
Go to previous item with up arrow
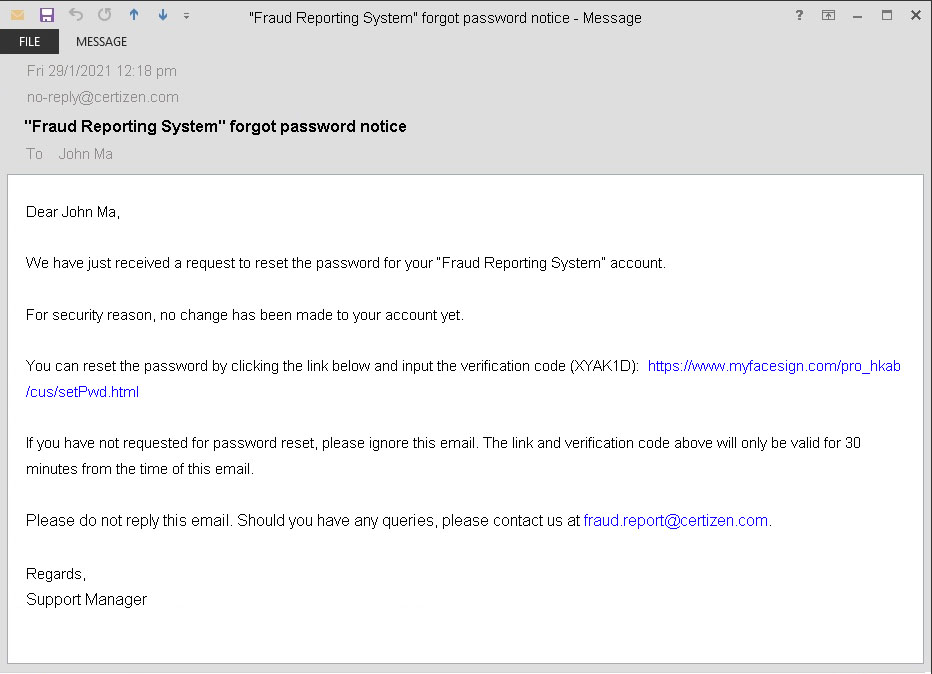click(x=134, y=15)
